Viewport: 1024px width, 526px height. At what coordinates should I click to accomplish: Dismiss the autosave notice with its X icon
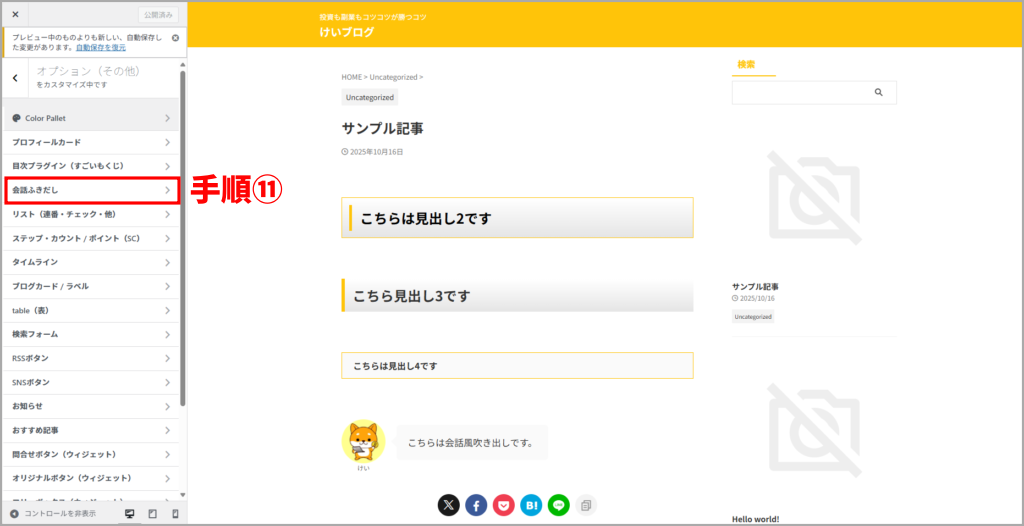[x=175, y=38]
